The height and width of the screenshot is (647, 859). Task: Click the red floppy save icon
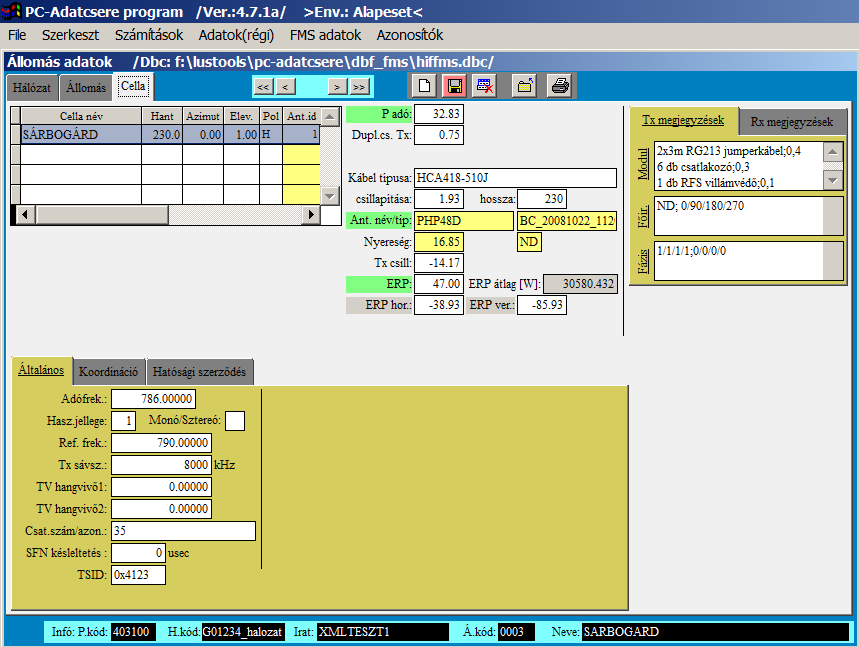pyautogui.click(x=454, y=86)
